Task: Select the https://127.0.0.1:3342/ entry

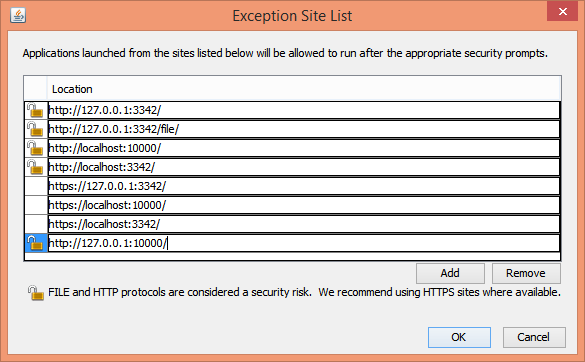Action: click(x=304, y=186)
